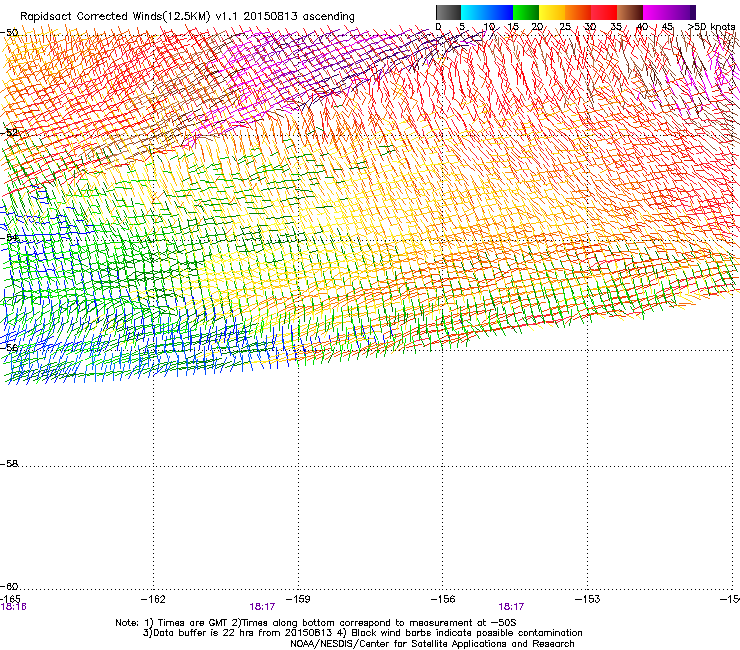Screen dimensions: 740x650
Task: Click the -153 longitude axis label
Action: (588, 599)
